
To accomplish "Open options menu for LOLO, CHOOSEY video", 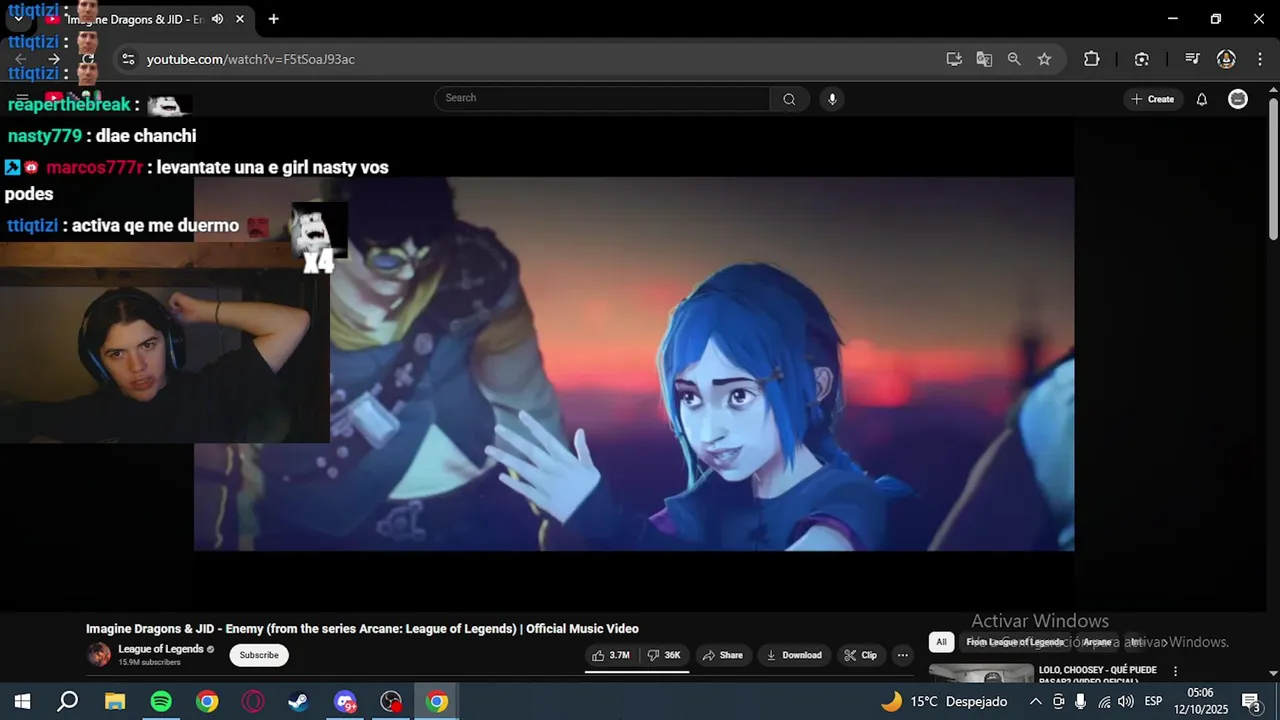I will point(1175,671).
